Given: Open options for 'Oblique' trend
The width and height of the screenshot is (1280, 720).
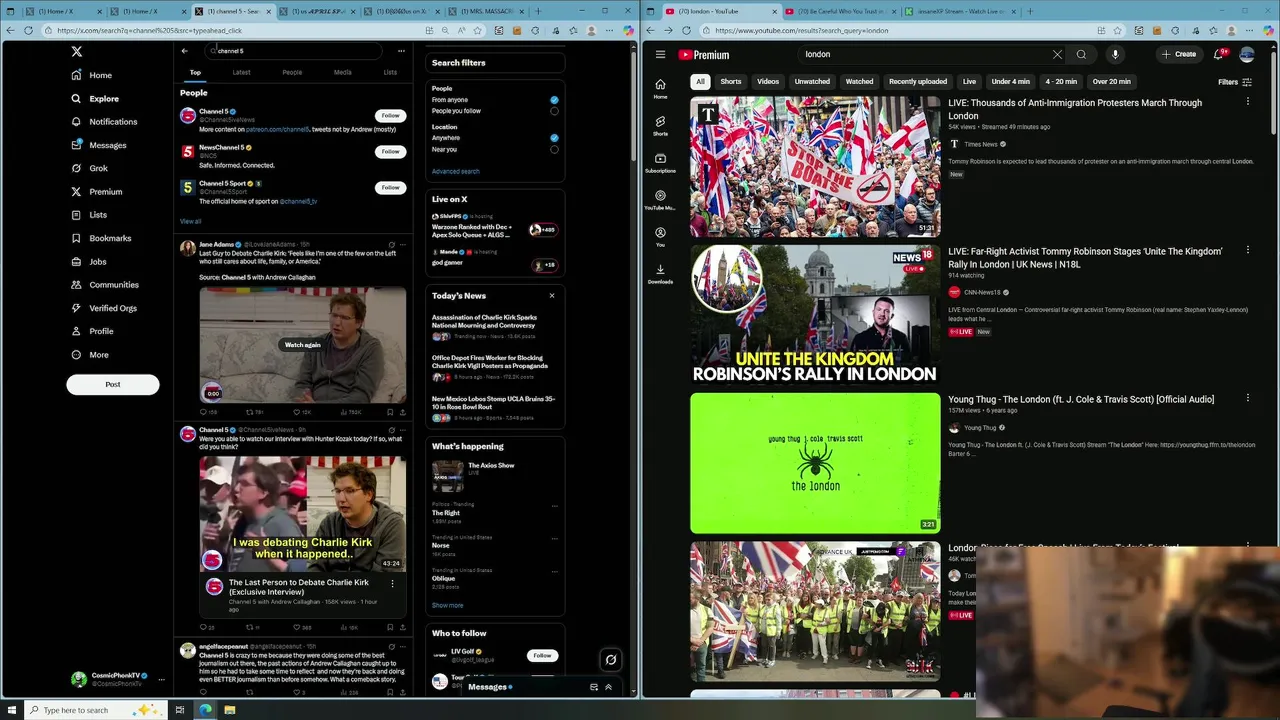Looking at the screenshot, I should pos(555,572).
